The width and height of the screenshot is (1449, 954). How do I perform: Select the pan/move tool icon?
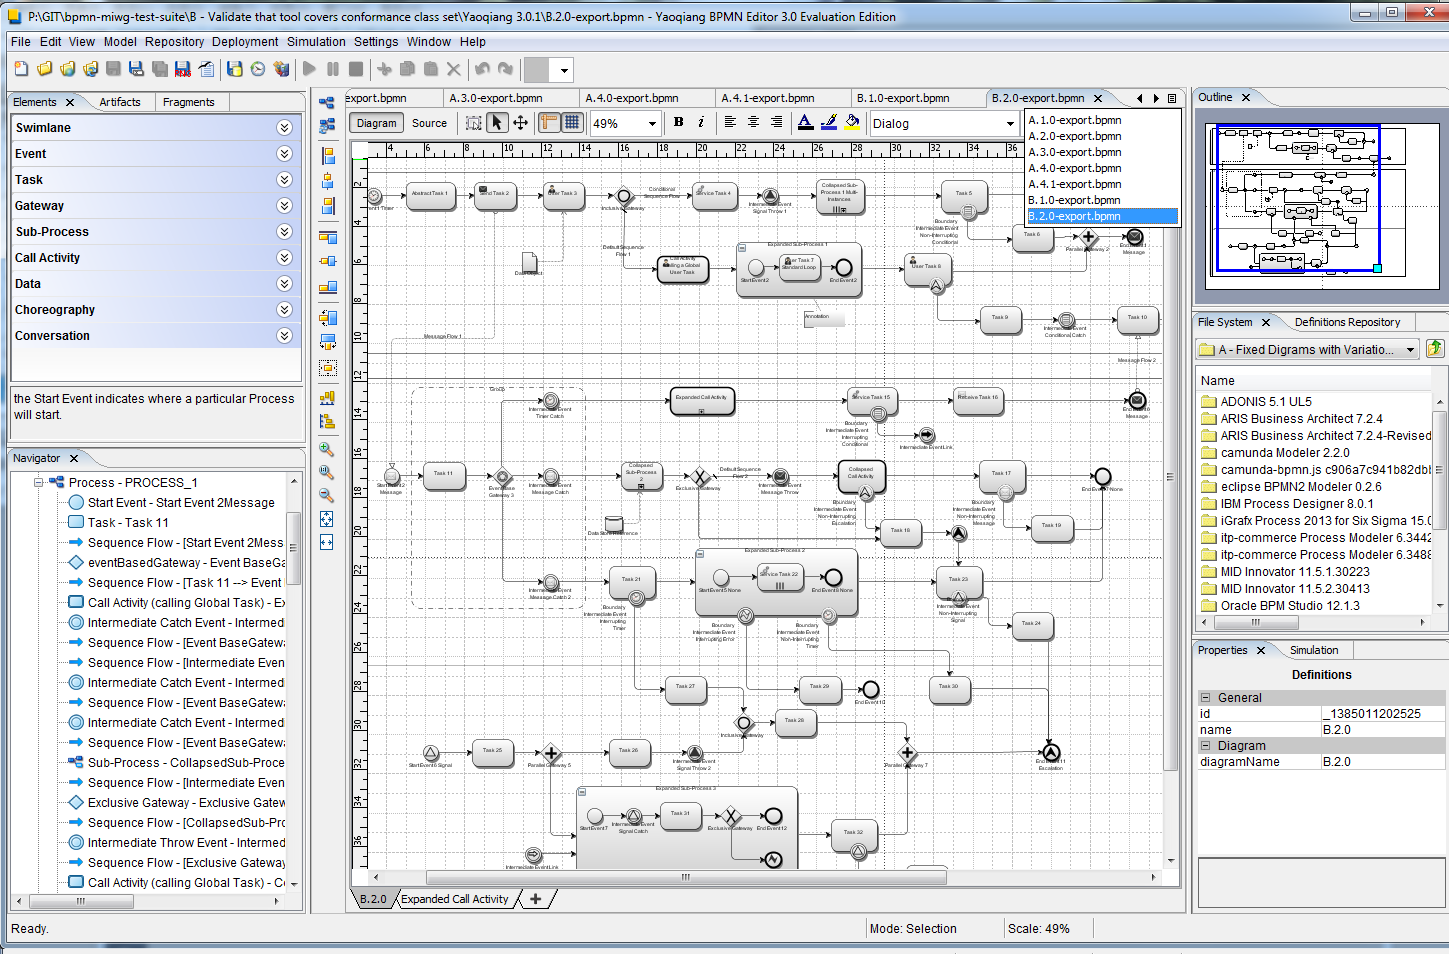[520, 123]
